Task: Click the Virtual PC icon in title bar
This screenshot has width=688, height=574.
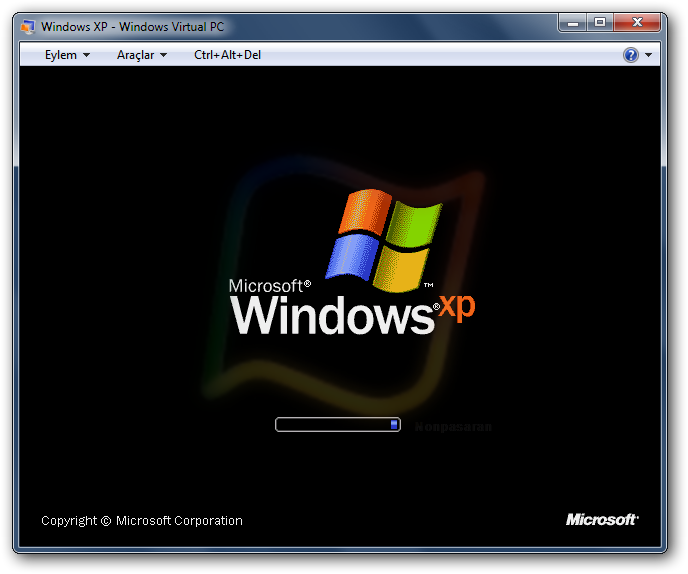Action: click(28, 27)
